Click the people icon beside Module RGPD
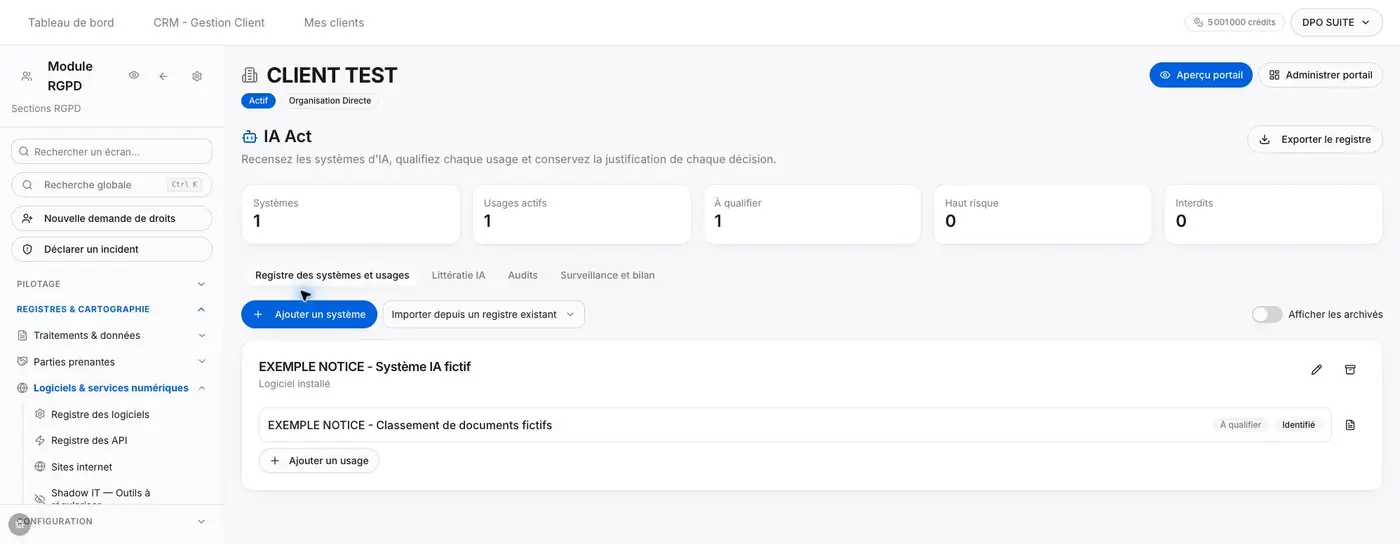The height and width of the screenshot is (544, 1400). point(26,76)
